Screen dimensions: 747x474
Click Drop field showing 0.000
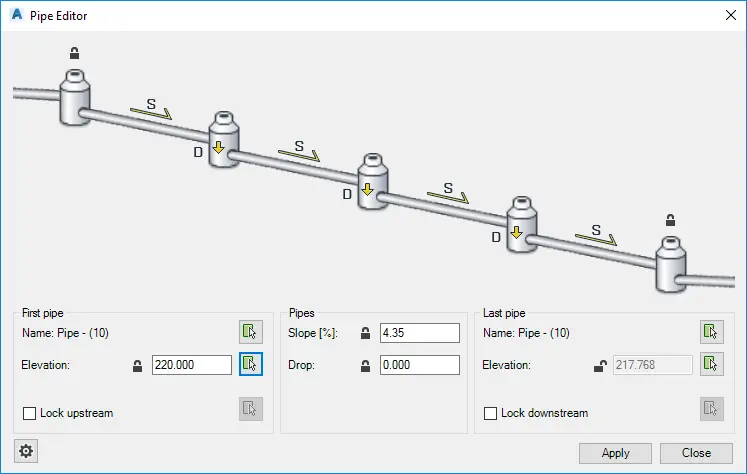[x=420, y=365]
